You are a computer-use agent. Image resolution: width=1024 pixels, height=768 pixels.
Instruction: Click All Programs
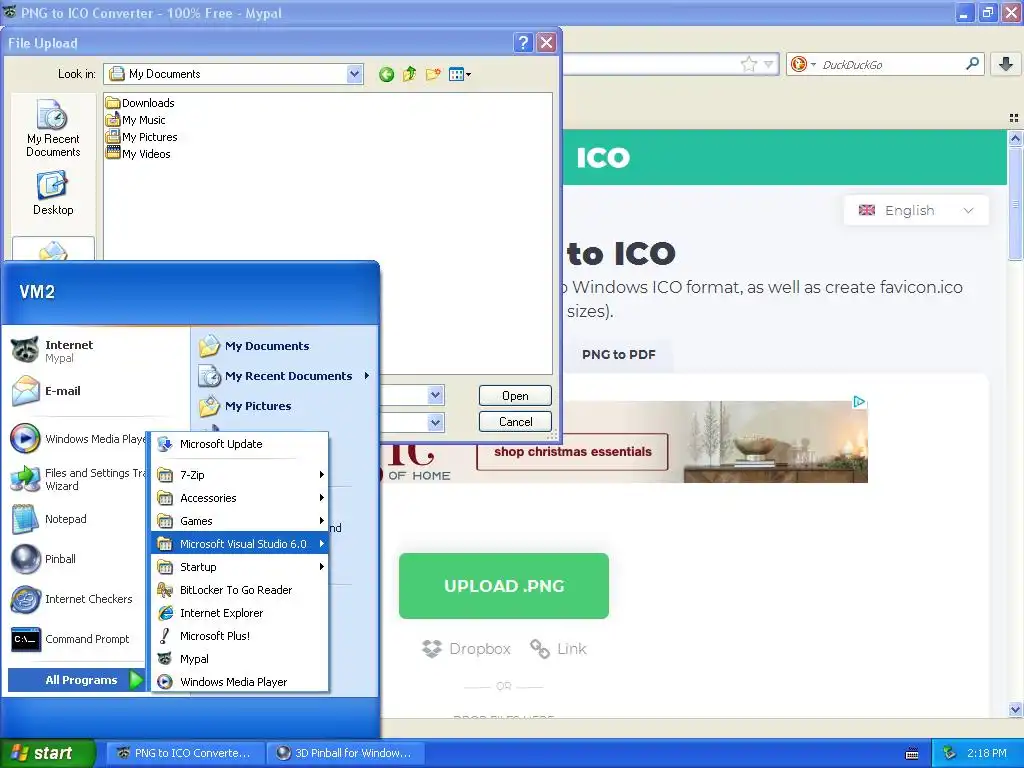pyautogui.click(x=76, y=680)
